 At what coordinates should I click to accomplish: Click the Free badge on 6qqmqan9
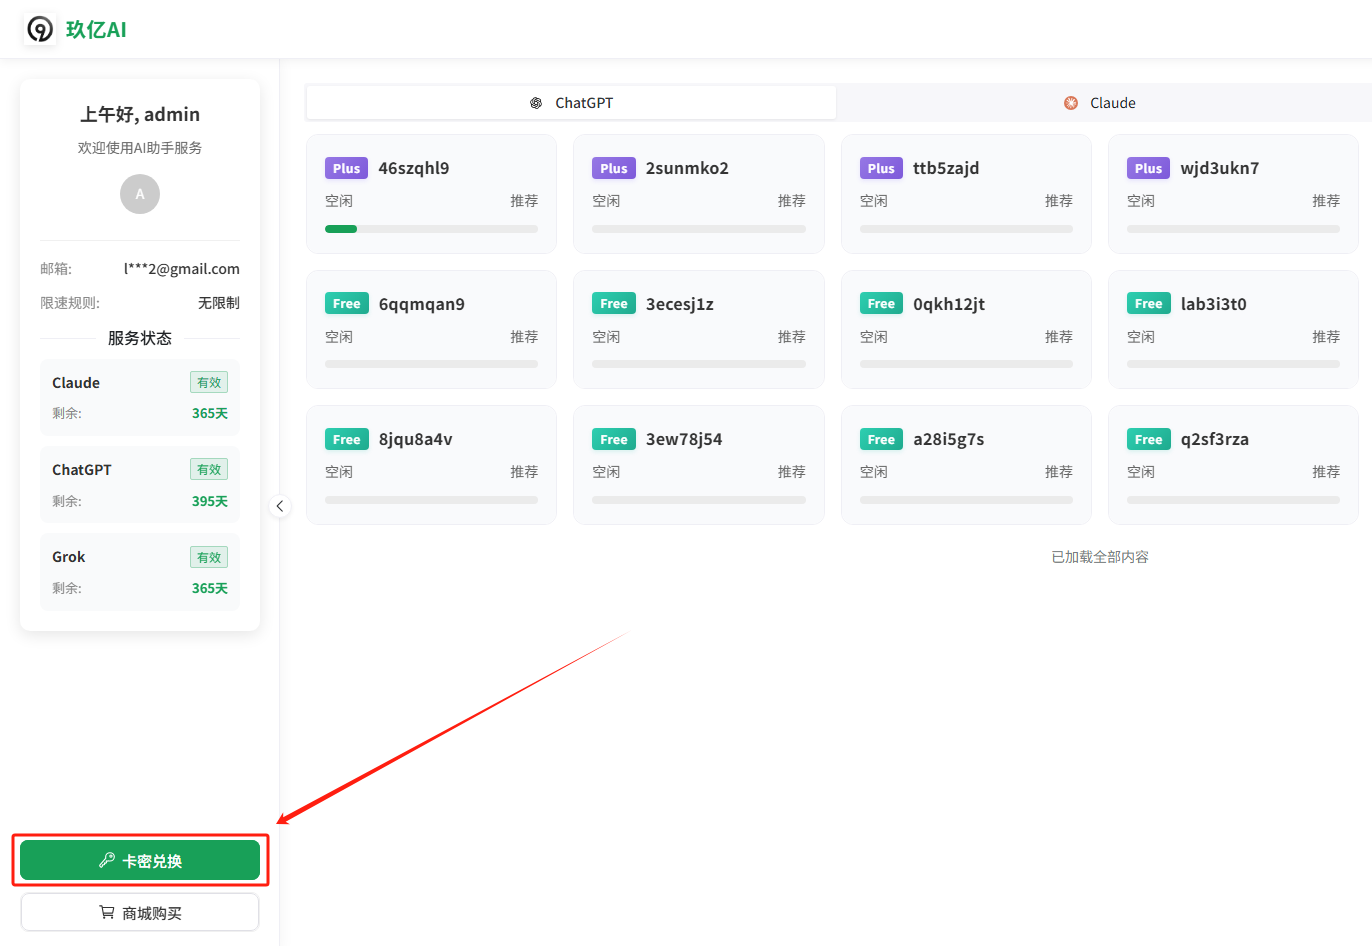(x=347, y=304)
